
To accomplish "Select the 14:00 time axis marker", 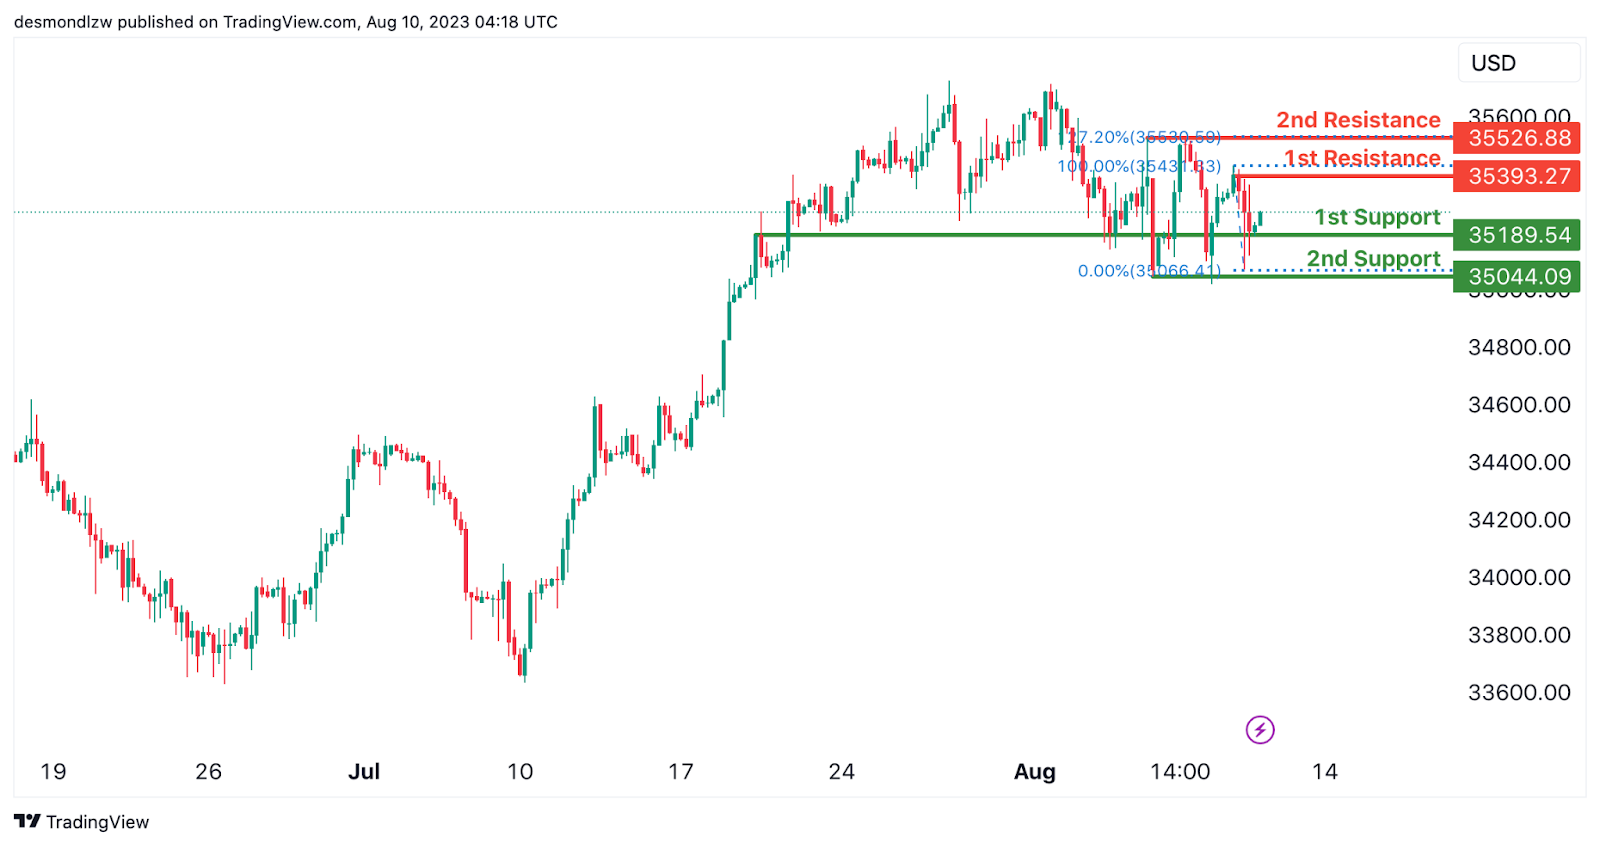I will pos(1180,771).
